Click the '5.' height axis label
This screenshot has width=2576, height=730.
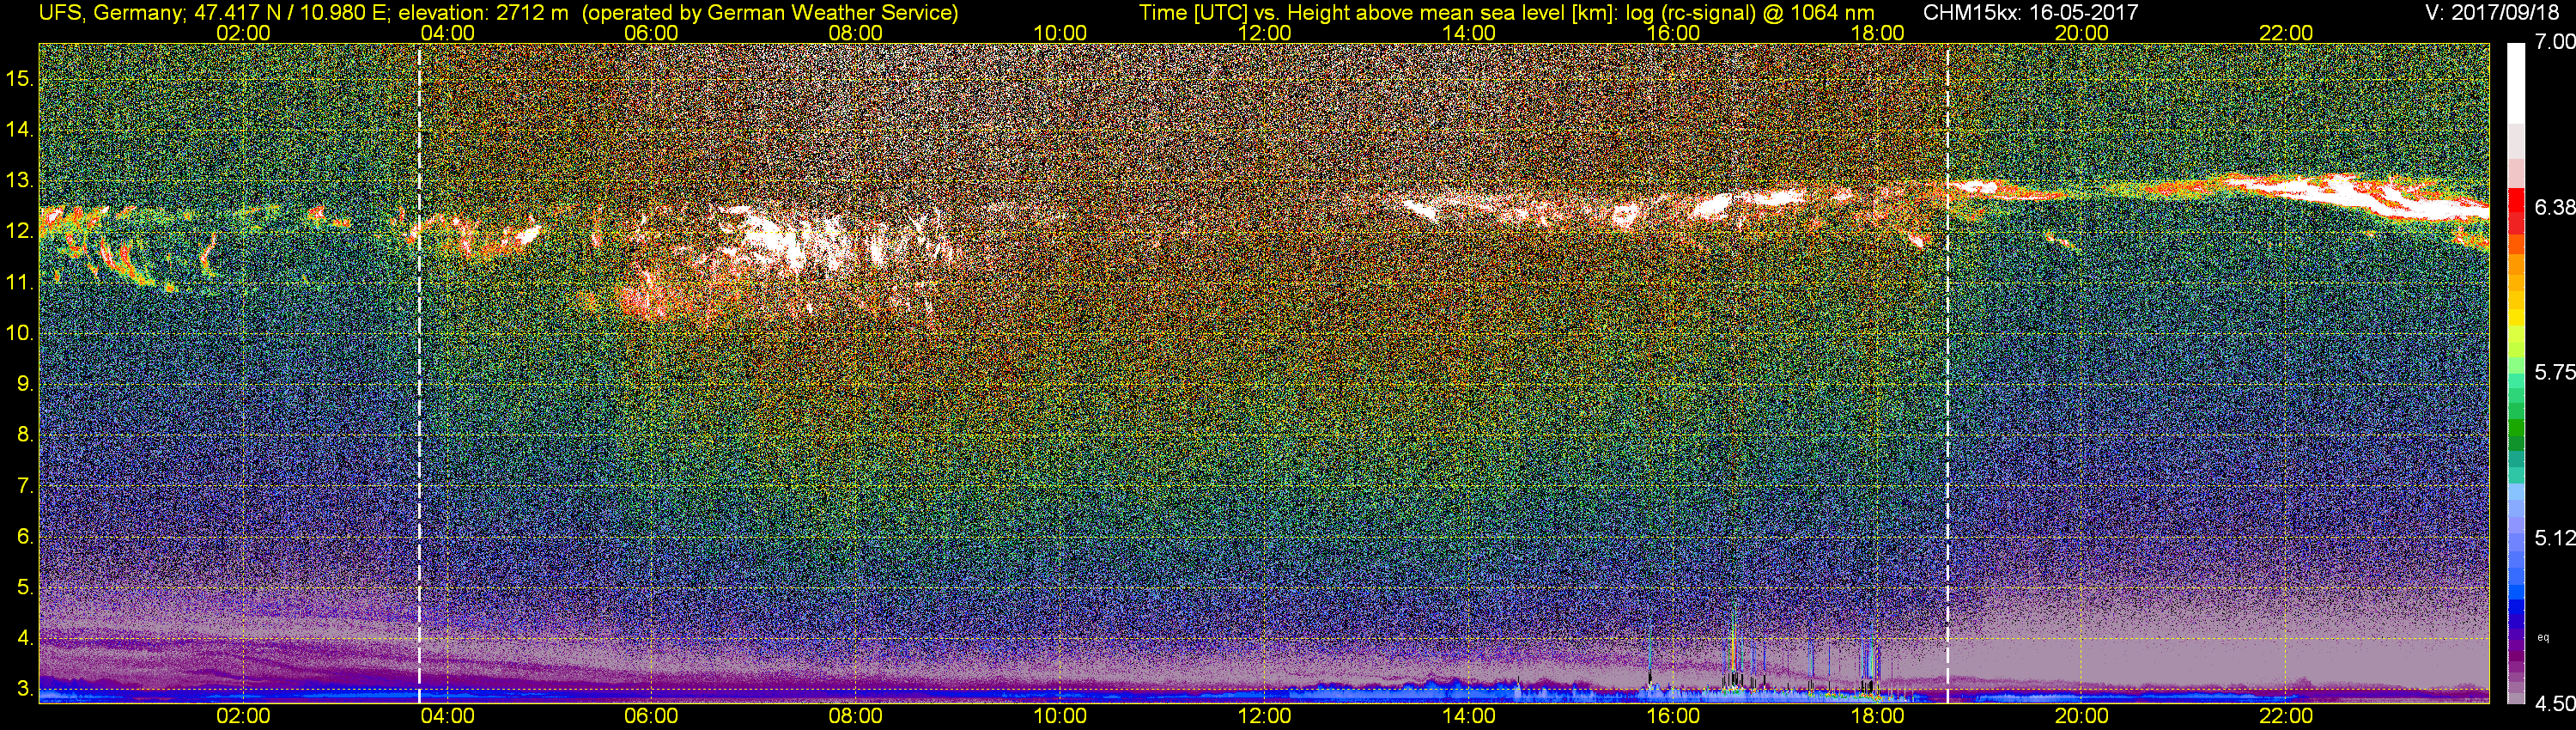tap(25, 587)
